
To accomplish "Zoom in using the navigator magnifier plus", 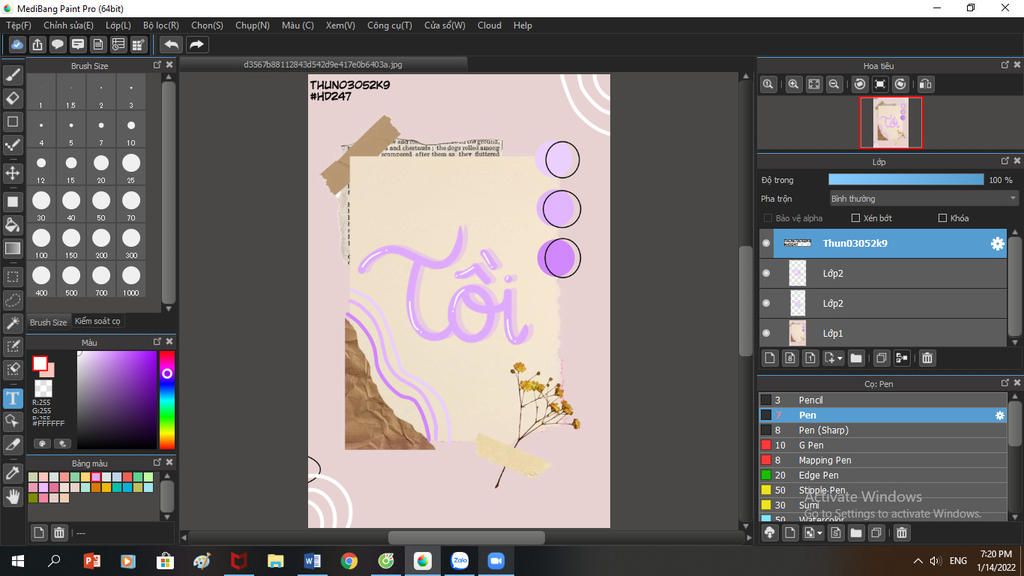I will tap(793, 84).
